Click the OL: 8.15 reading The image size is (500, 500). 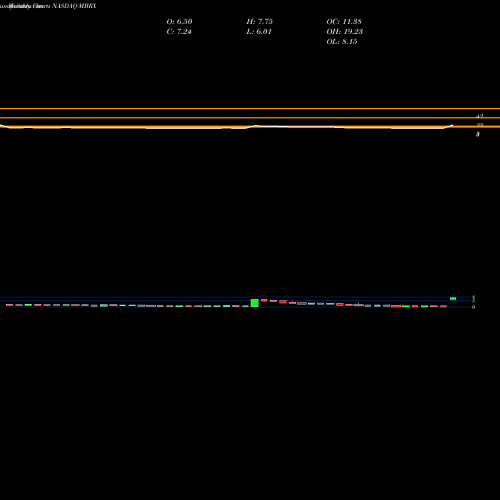342,41
